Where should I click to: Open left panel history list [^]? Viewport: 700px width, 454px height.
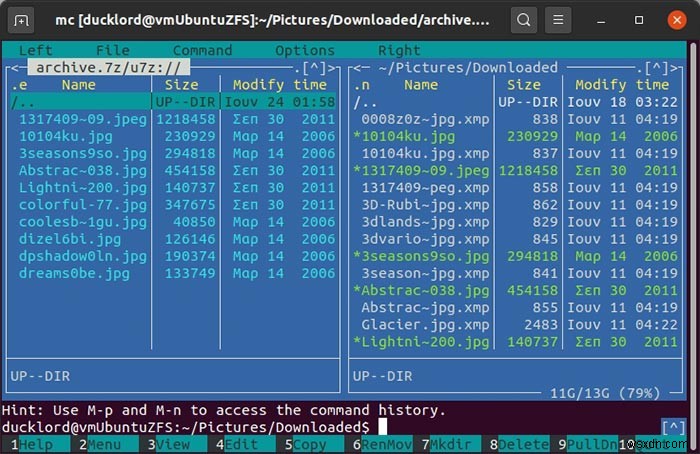click(315, 68)
